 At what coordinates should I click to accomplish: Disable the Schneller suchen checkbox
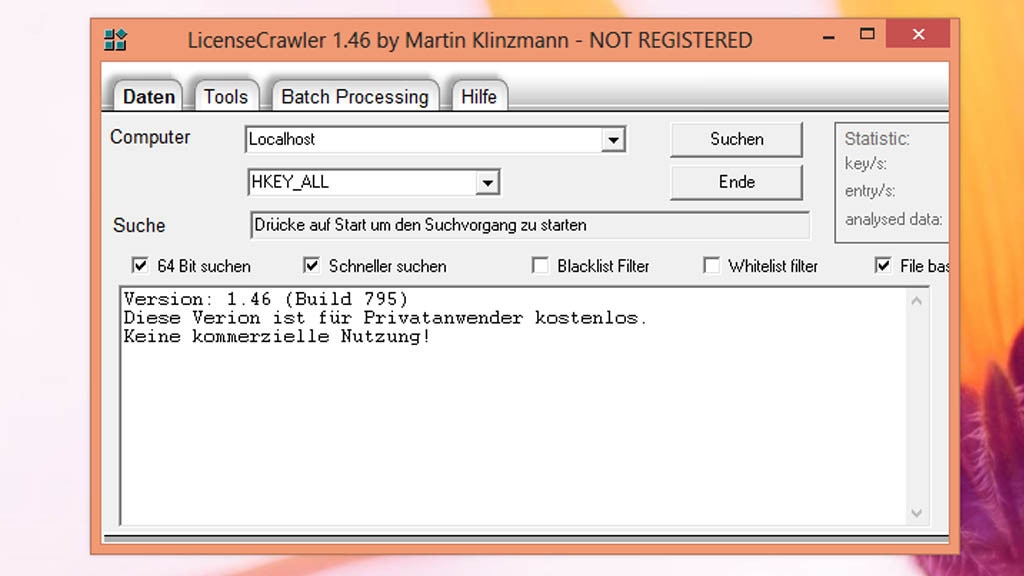coord(312,265)
